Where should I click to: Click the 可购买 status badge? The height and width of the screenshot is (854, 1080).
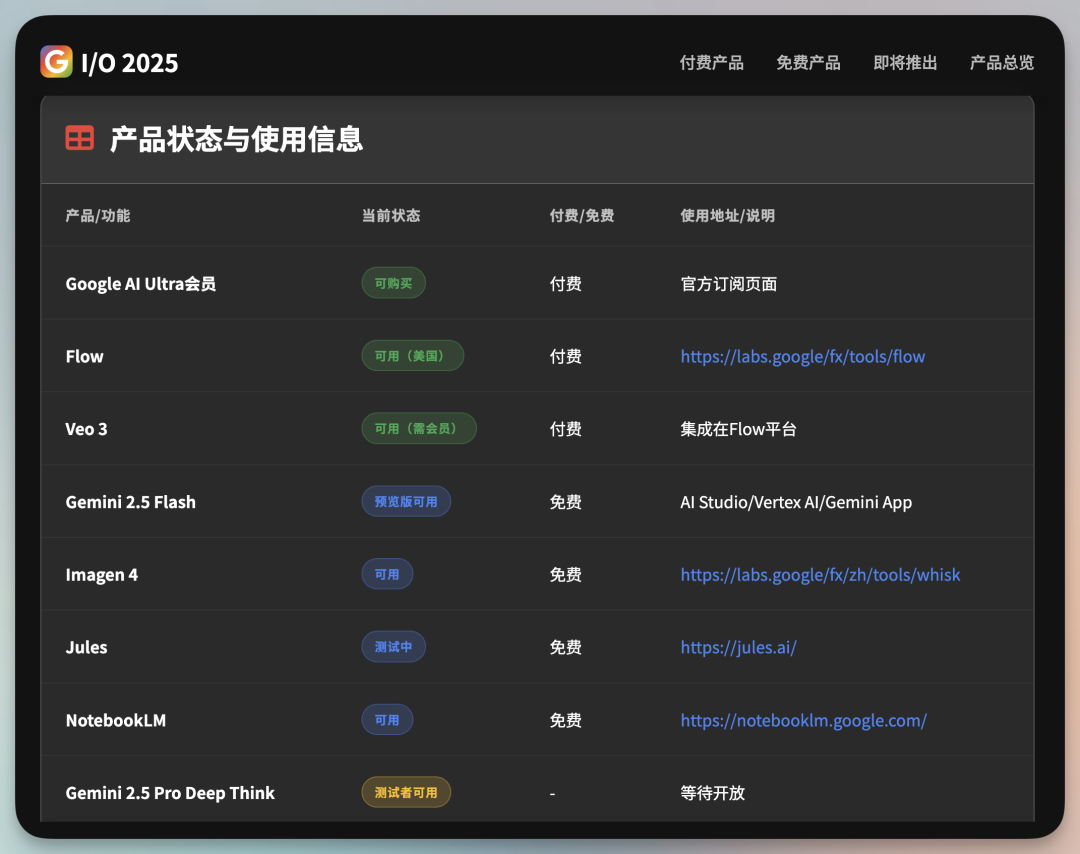point(393,283)
